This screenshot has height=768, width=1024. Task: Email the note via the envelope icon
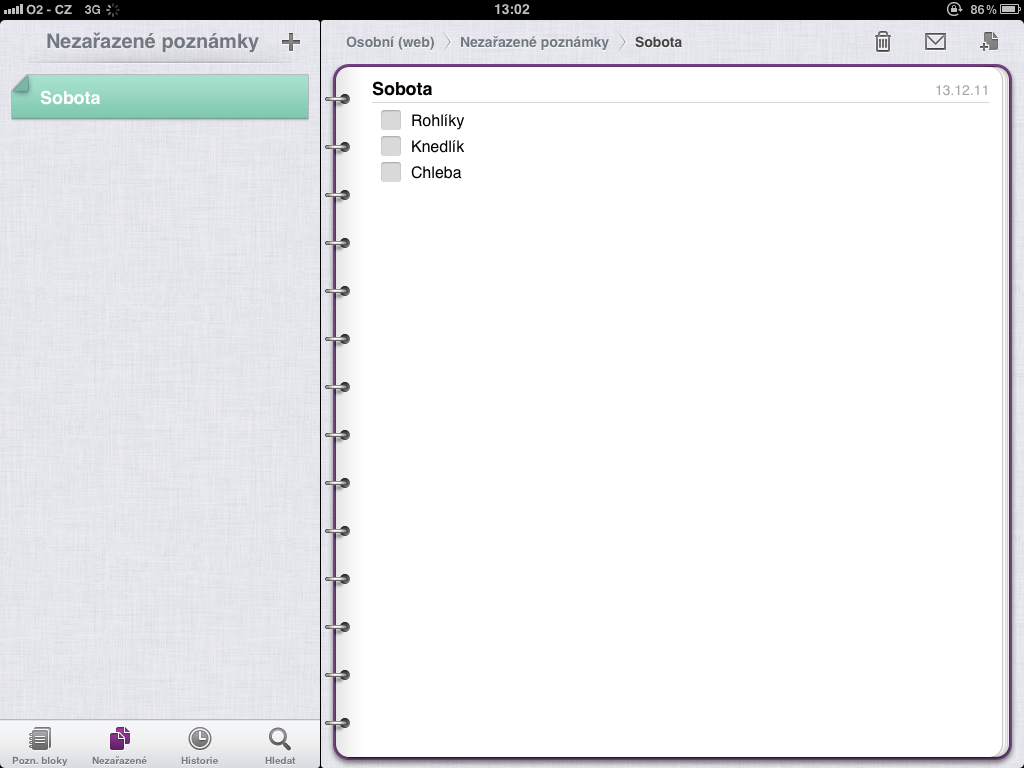click(935, 42)
